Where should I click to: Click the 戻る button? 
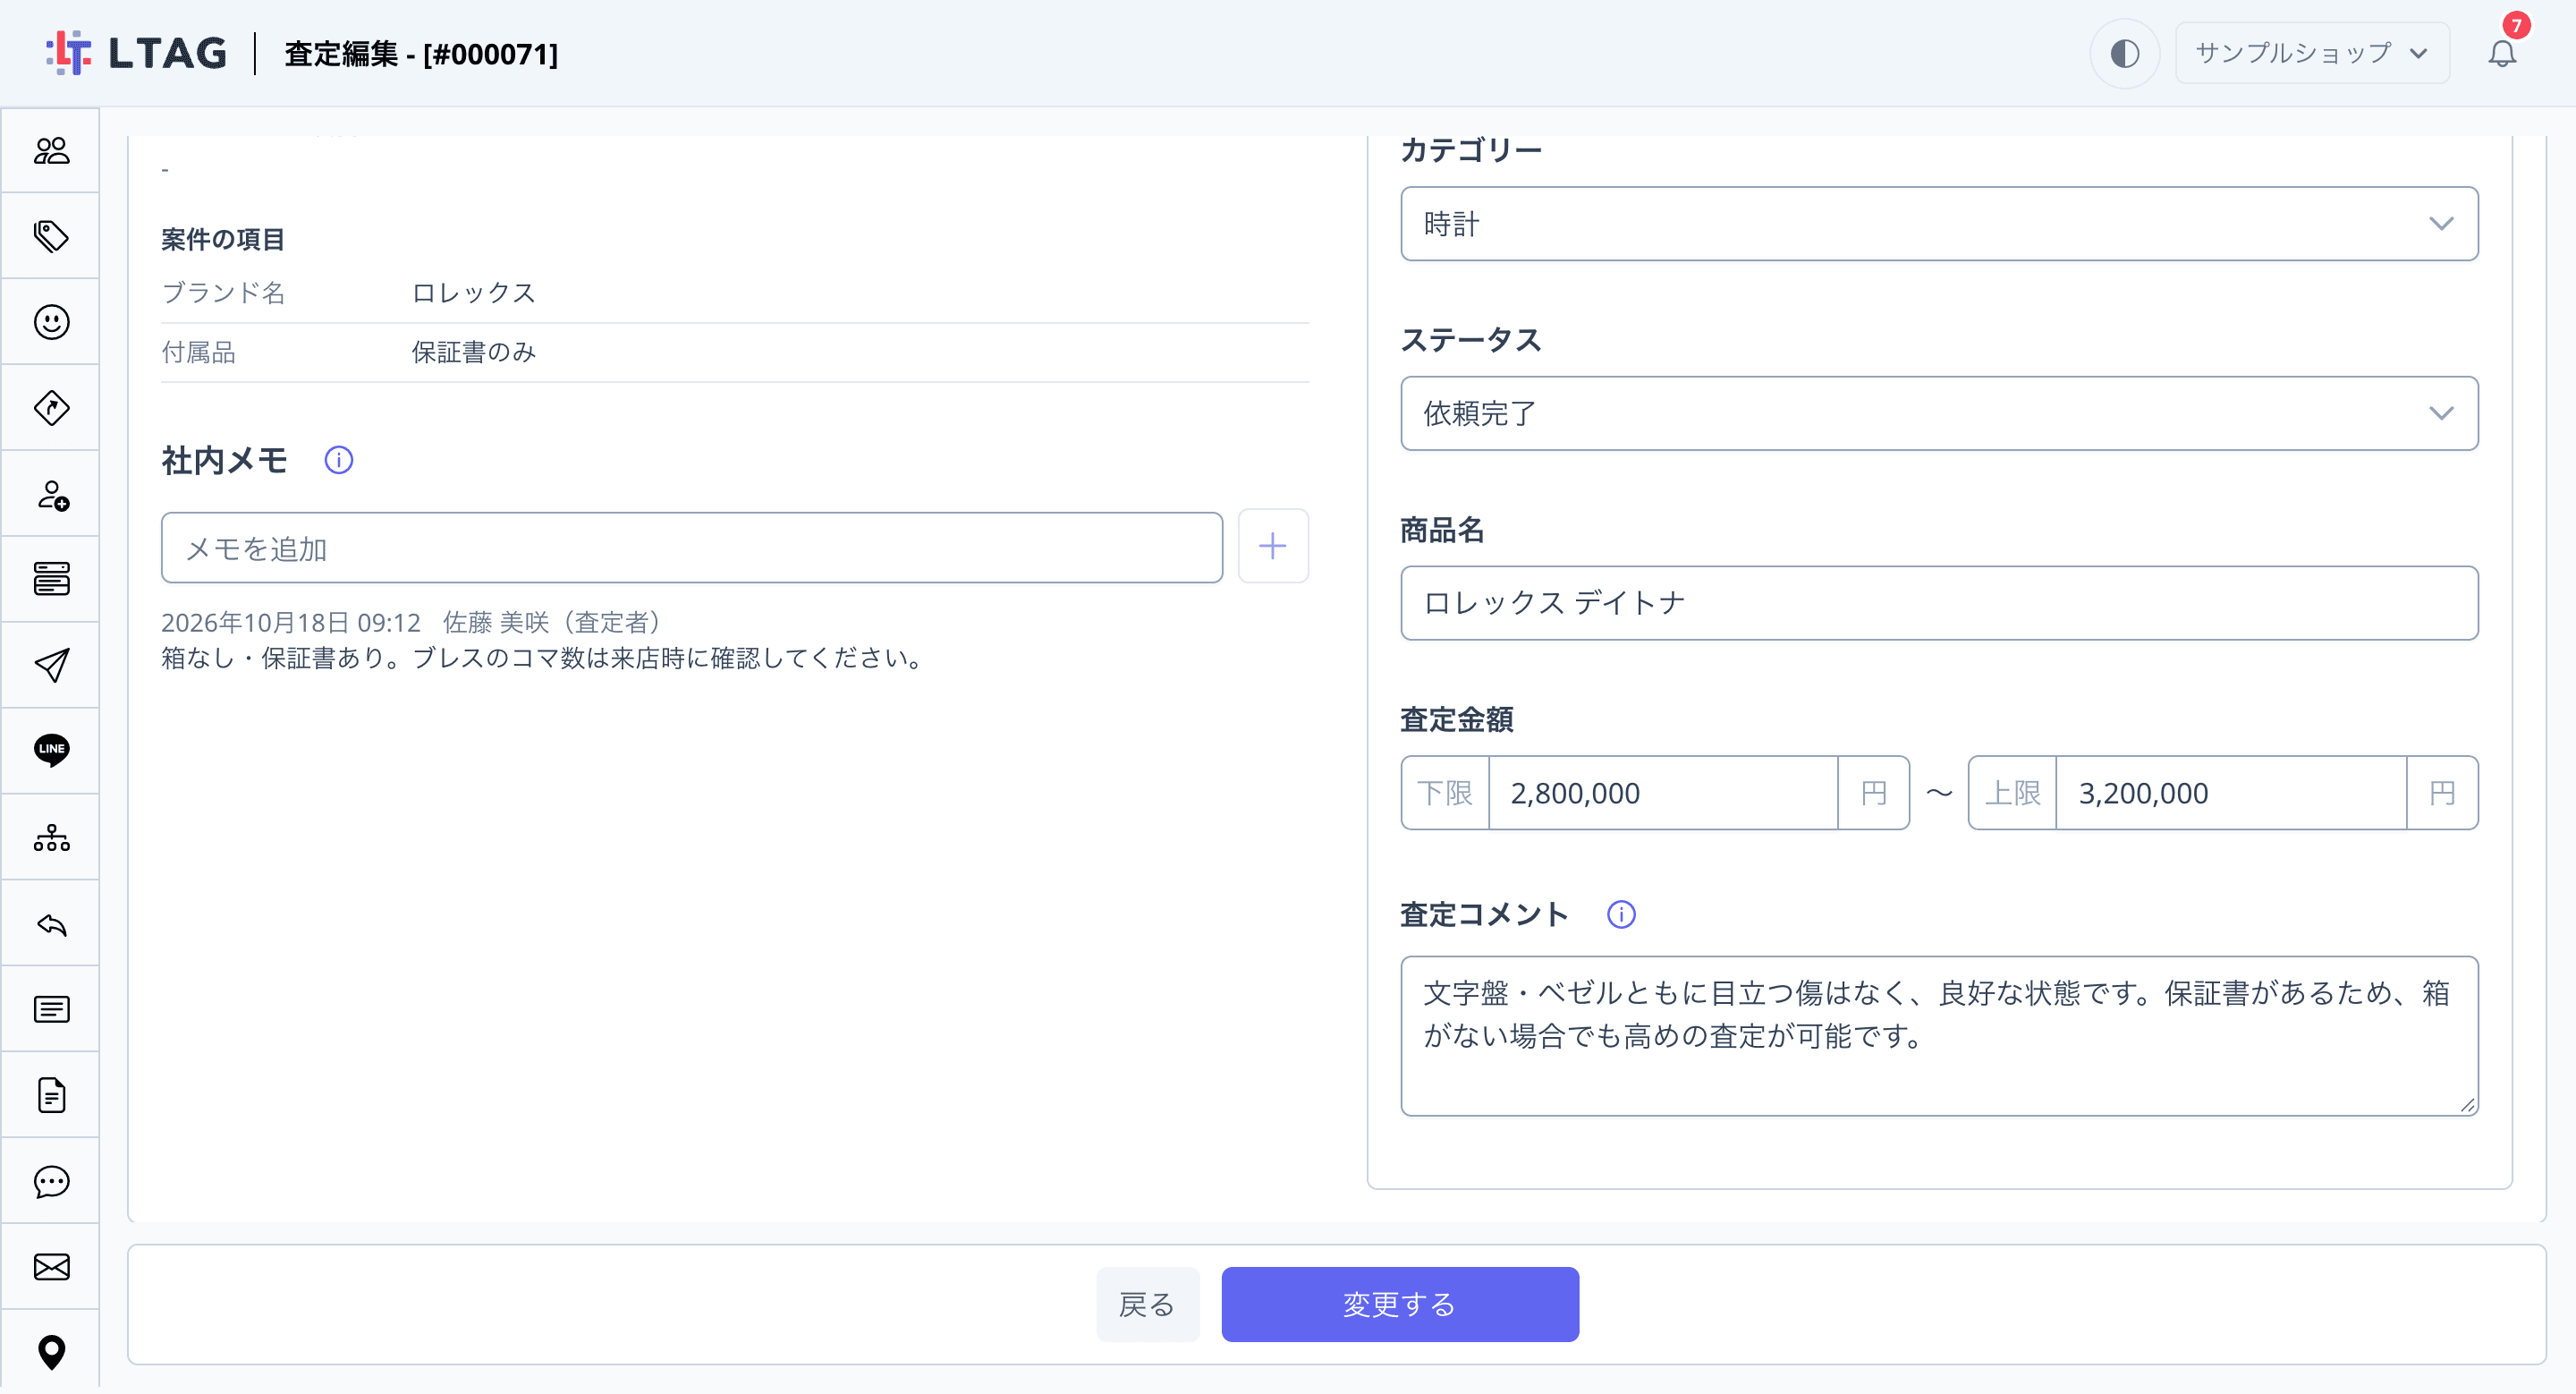[x=1147, y=1304]
